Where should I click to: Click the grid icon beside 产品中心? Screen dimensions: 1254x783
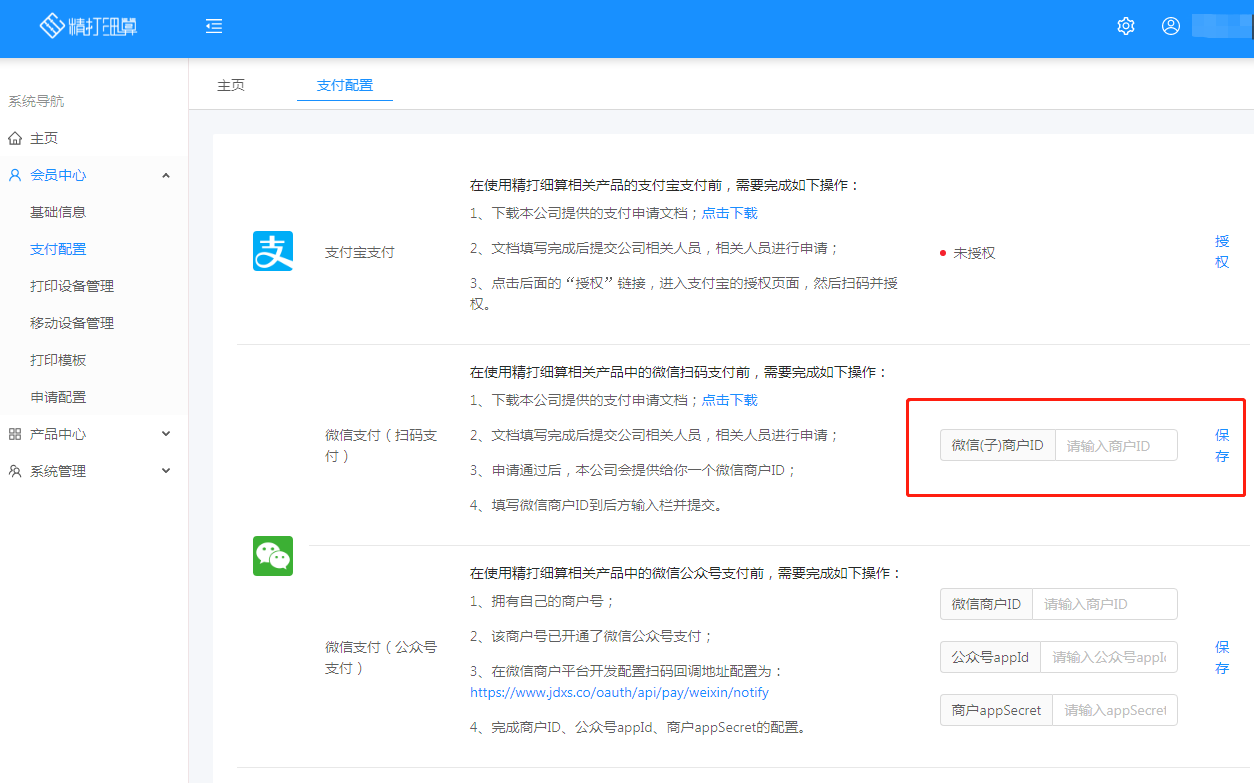coord(15,434)
